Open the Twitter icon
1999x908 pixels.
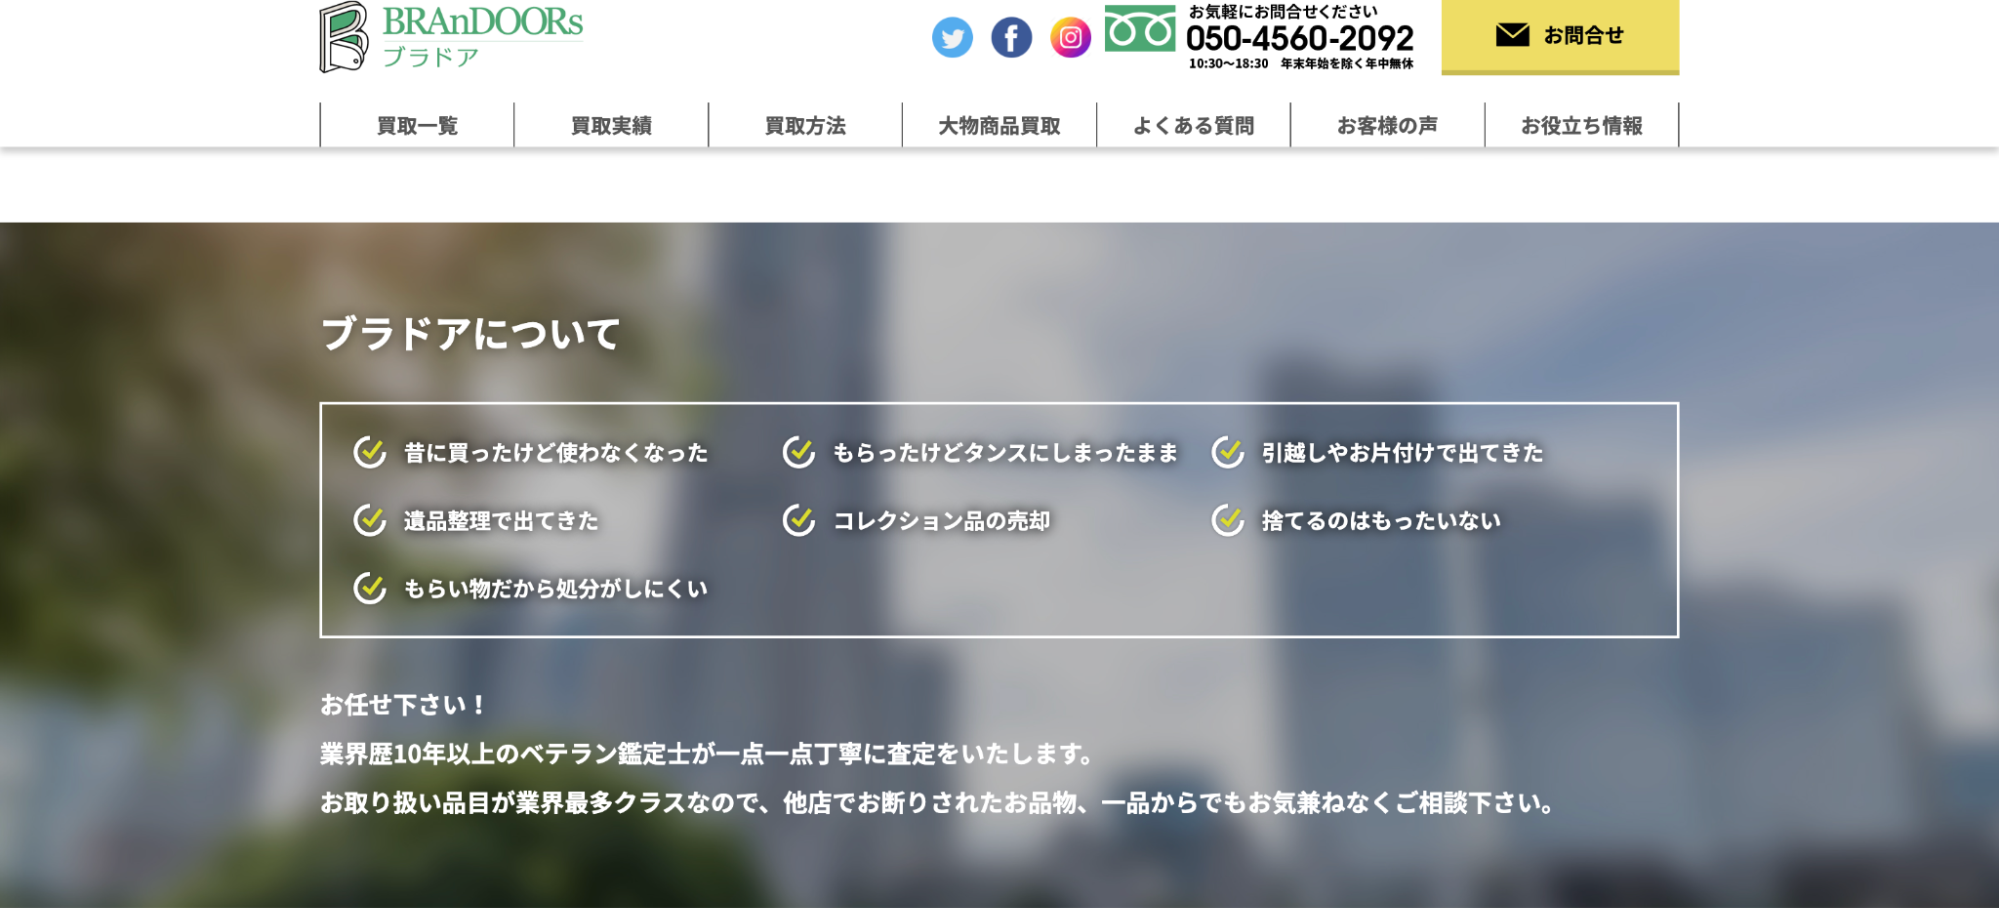point(951,38)
